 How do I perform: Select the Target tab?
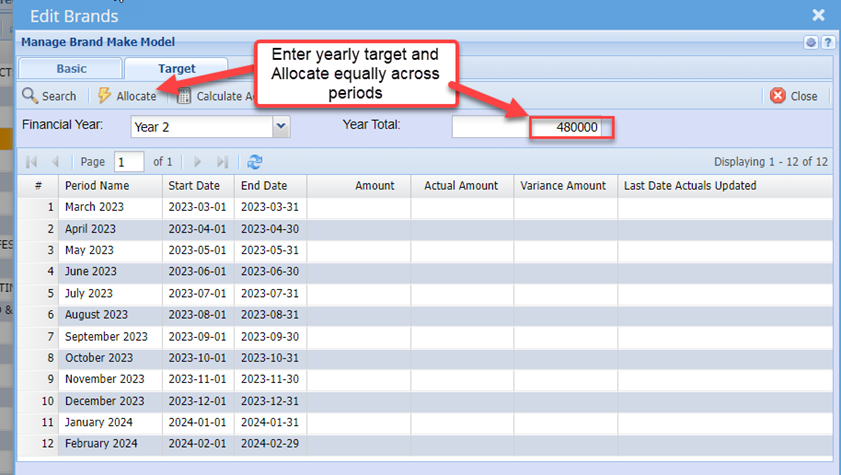(176, 69)
